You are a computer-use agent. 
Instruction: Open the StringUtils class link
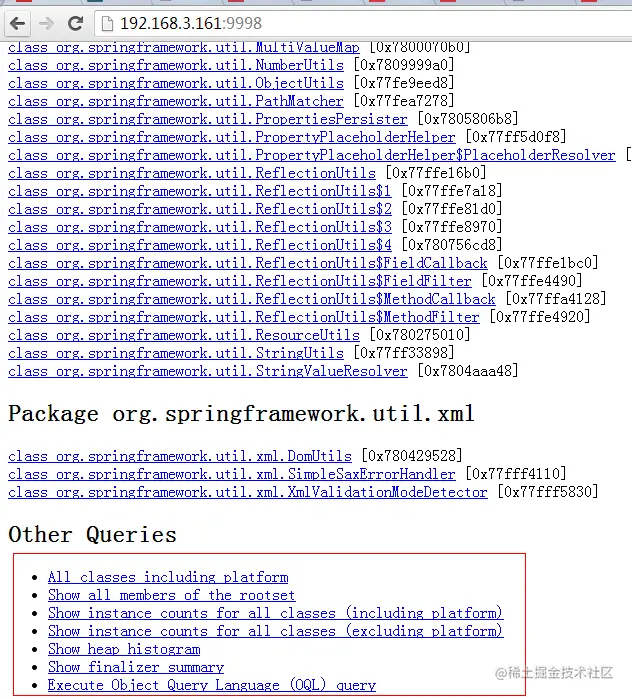pos(176,354)
